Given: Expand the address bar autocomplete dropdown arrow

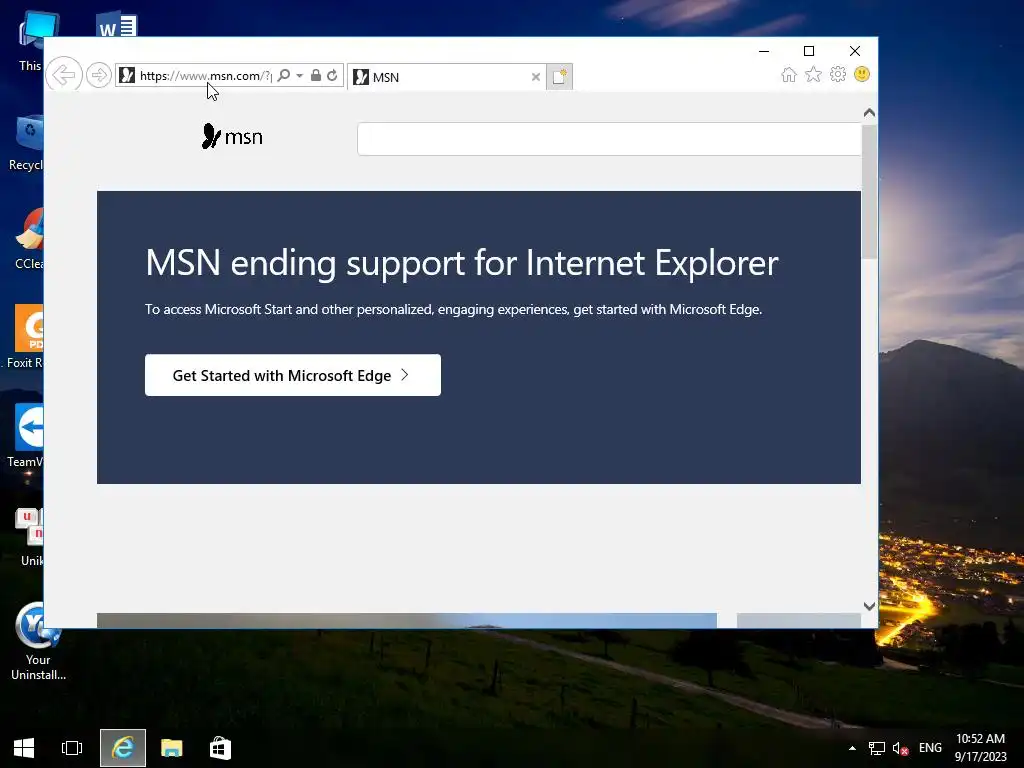Looking at the screenshot, I should click(299, 76).
